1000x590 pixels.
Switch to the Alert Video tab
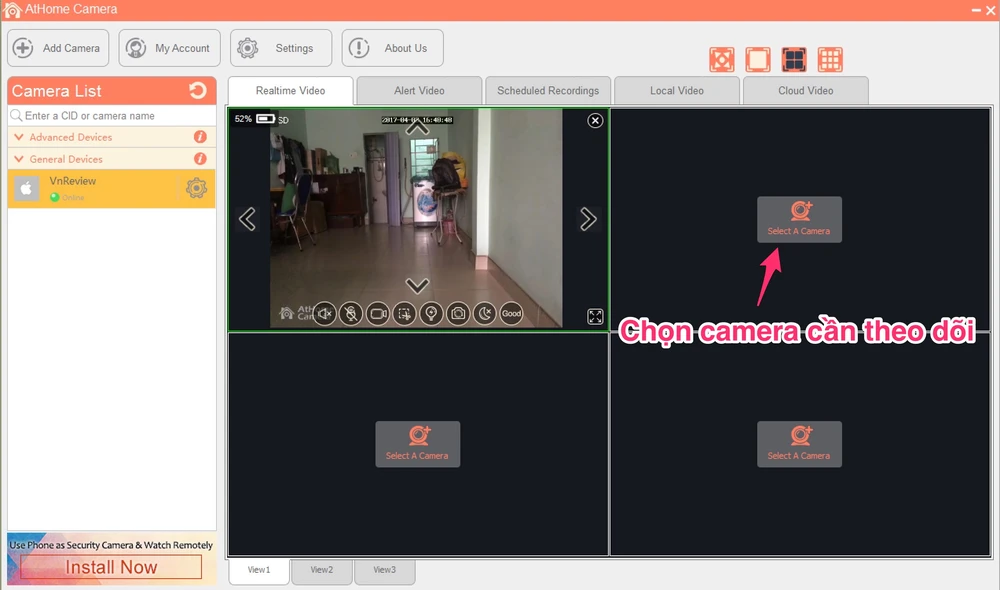[419, 91]
